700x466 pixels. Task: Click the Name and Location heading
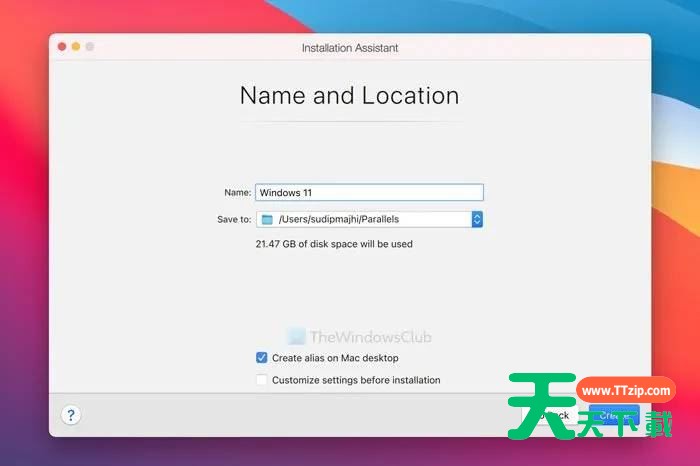tap(350, 96)
